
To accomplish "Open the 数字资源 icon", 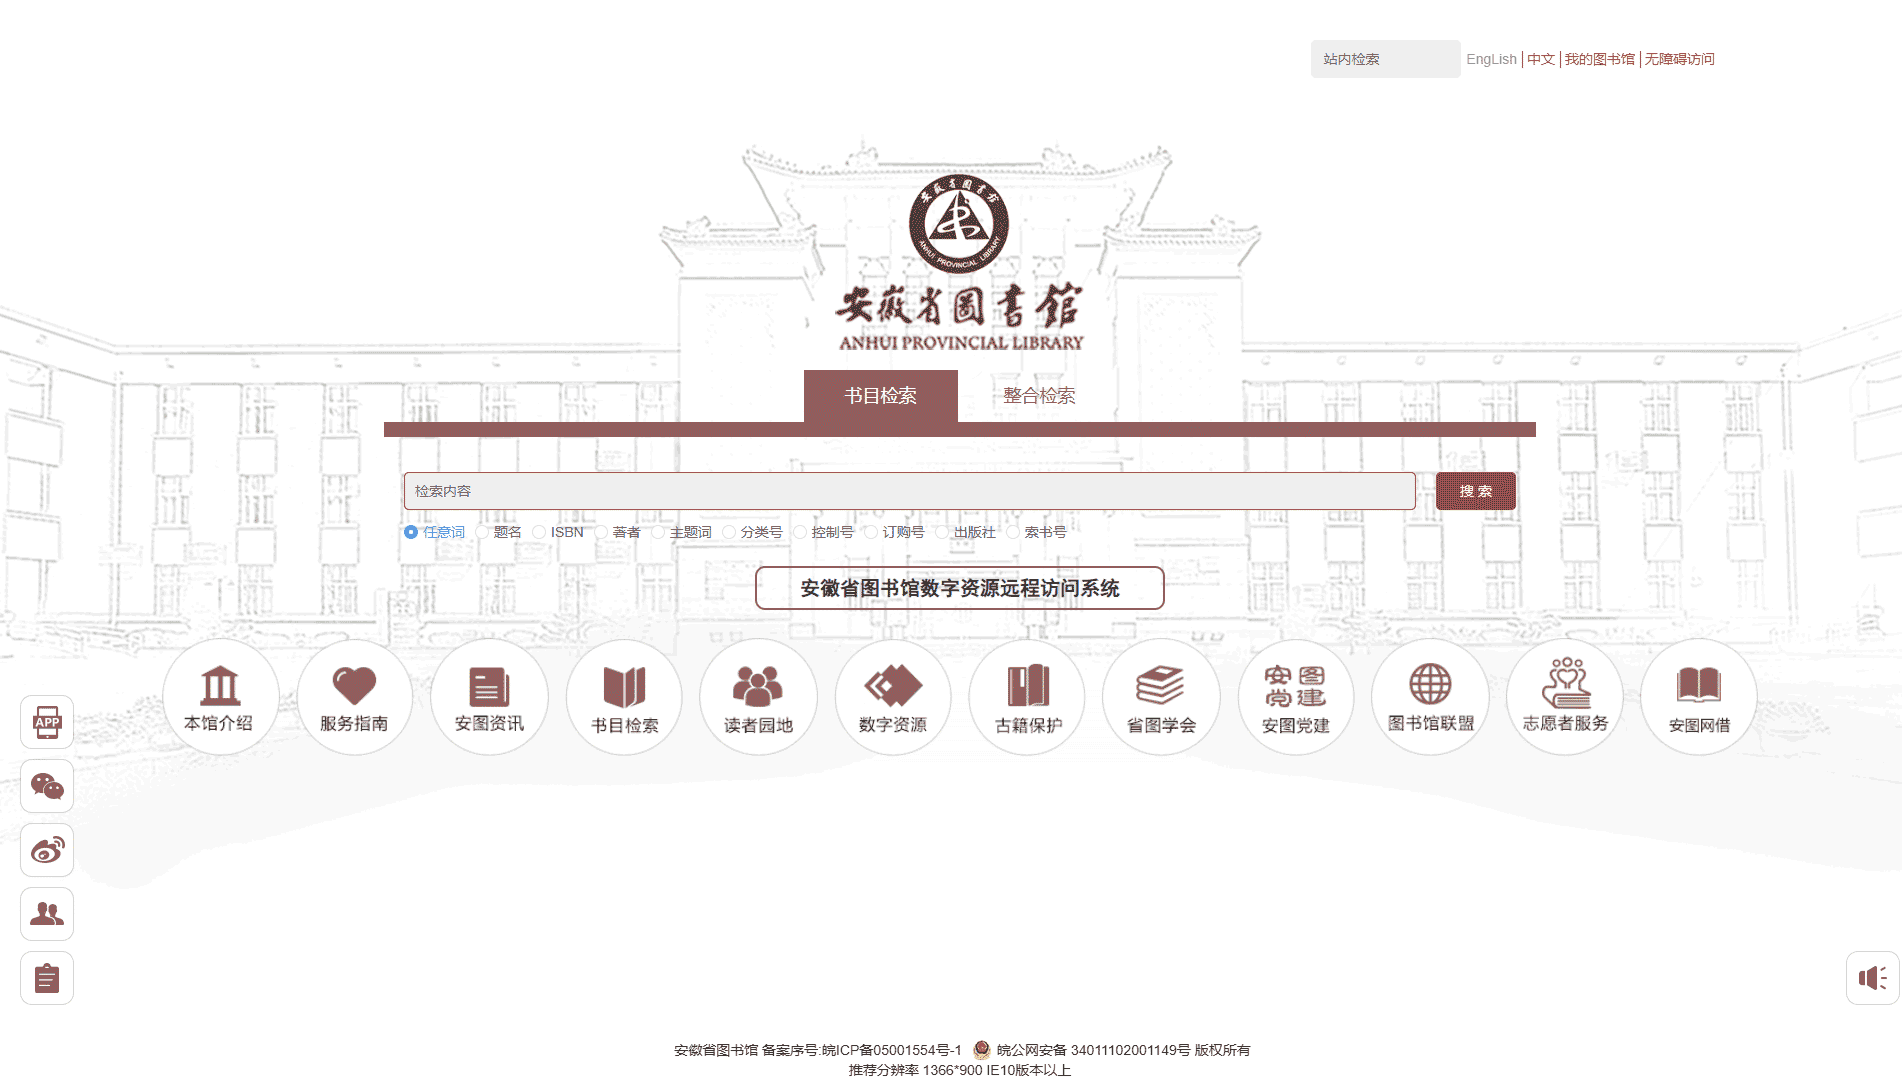I will tap(893, 697).
